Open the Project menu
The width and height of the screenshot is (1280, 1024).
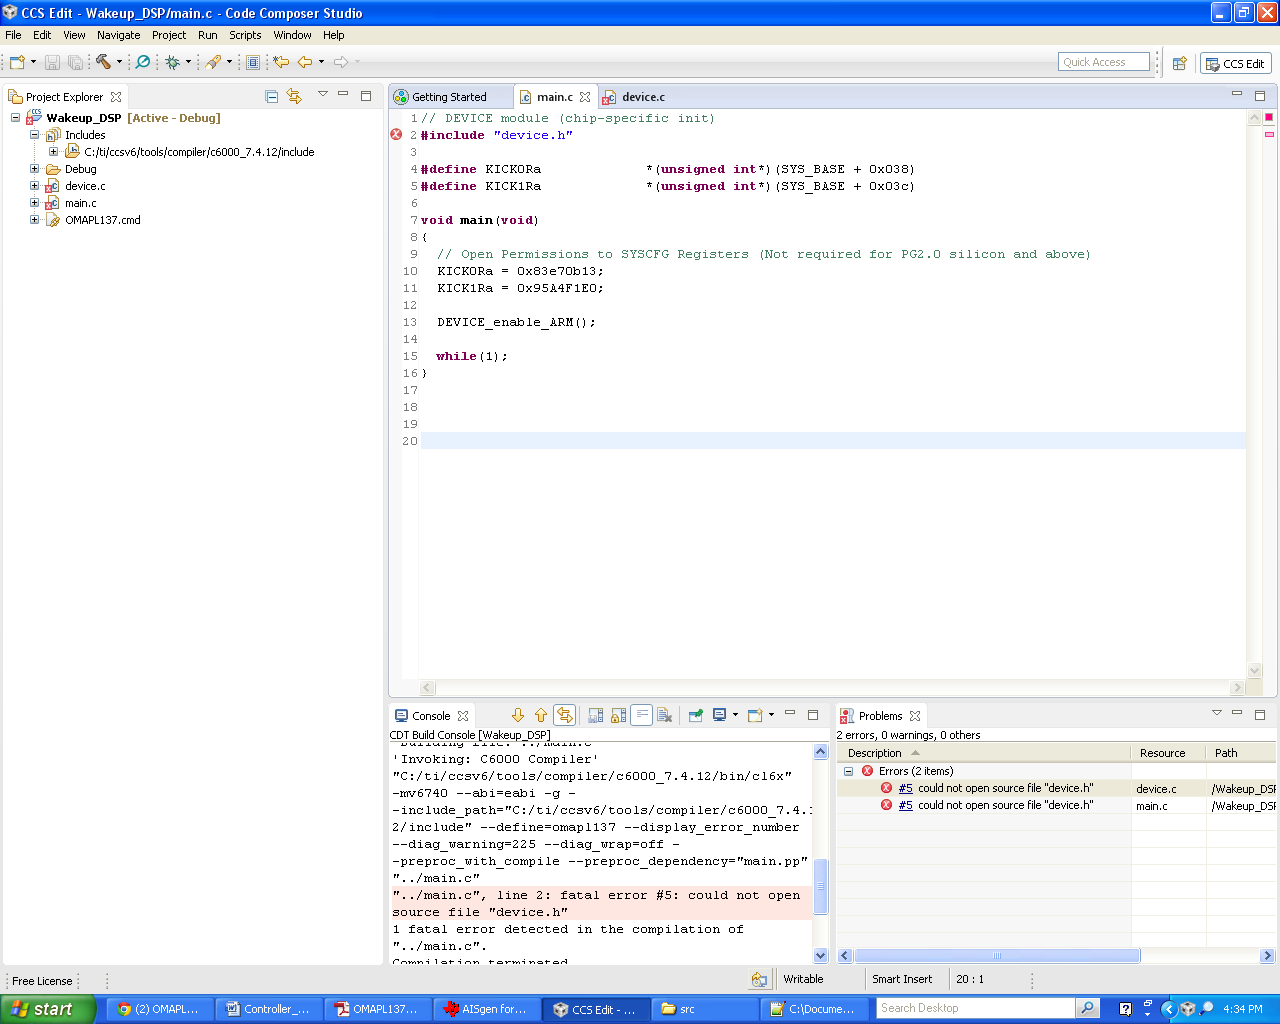click(169, 35)
